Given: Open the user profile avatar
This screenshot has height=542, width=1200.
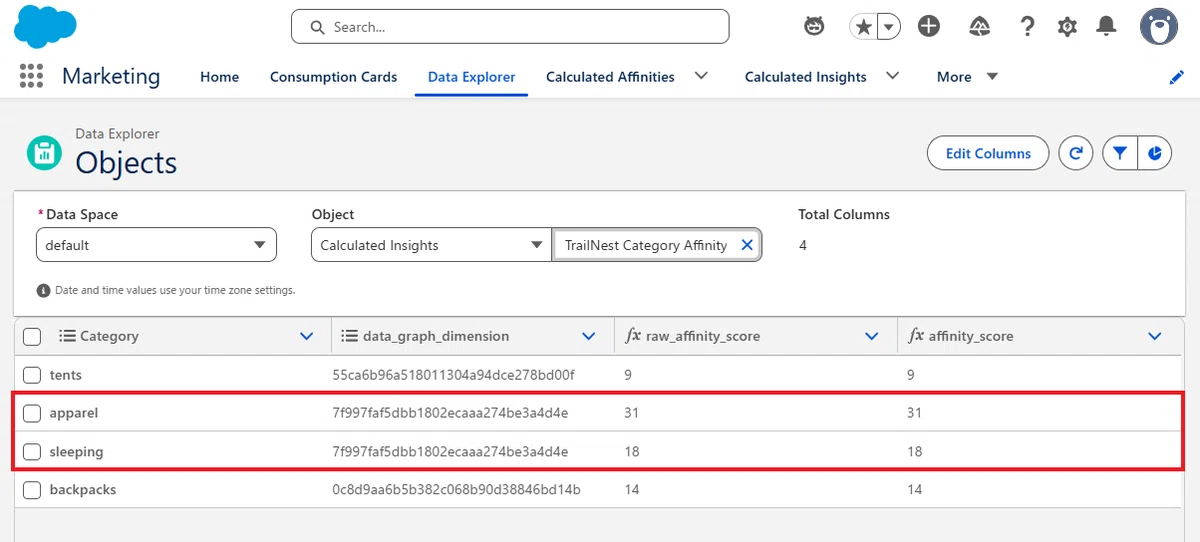Looking at the screenshot, I should point(1159,27).
